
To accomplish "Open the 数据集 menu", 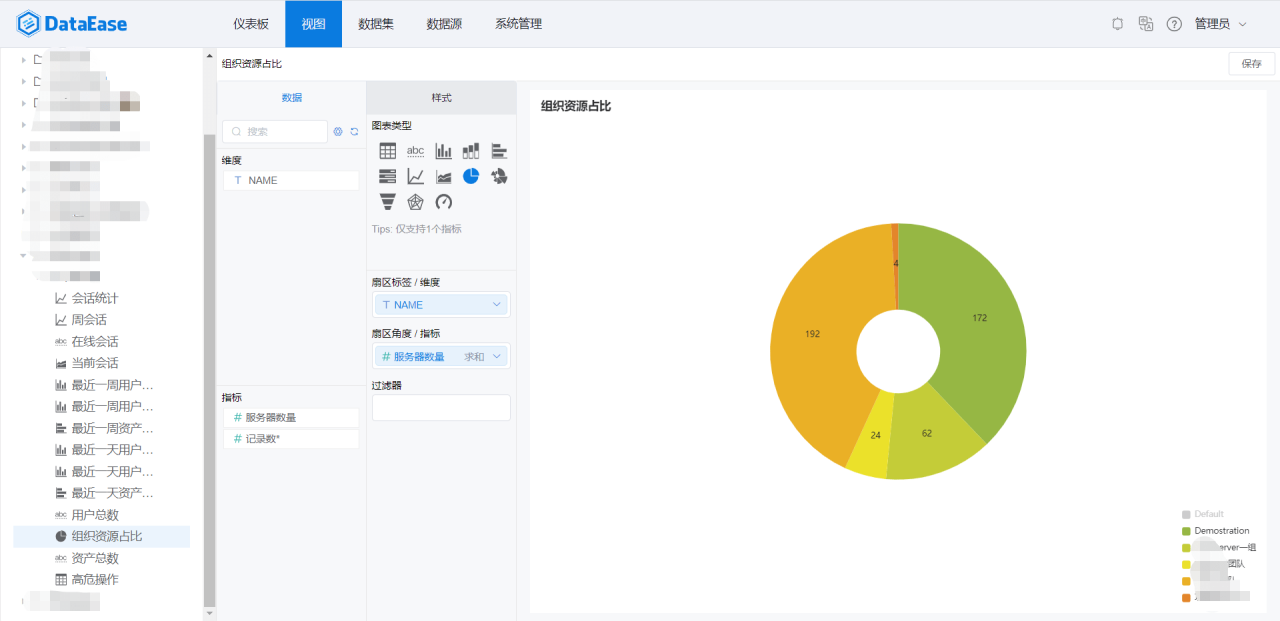I will [376, 24].
